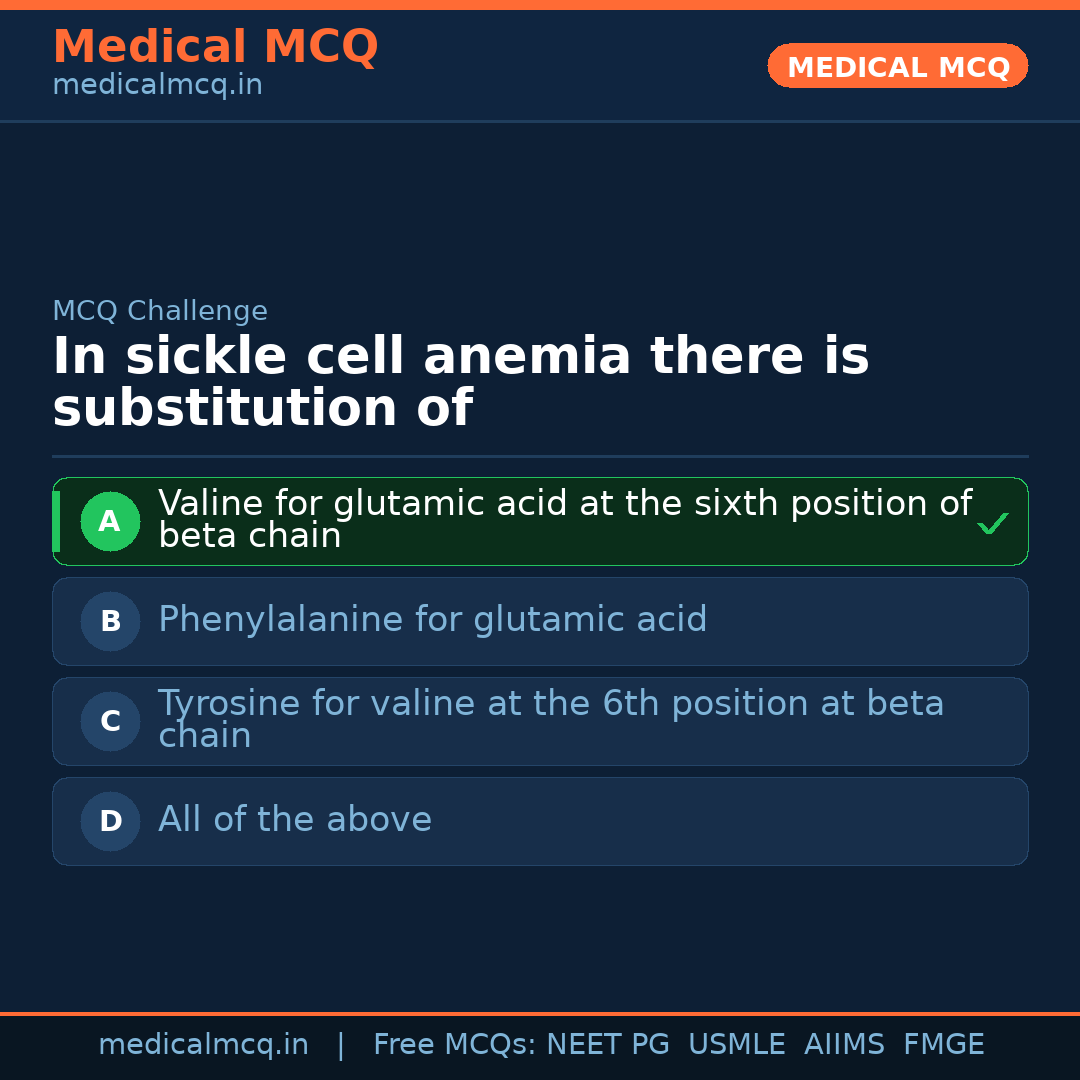Click the 'MCQ Challenge' label
The image size is (1080, 1080).
[160, 311]
